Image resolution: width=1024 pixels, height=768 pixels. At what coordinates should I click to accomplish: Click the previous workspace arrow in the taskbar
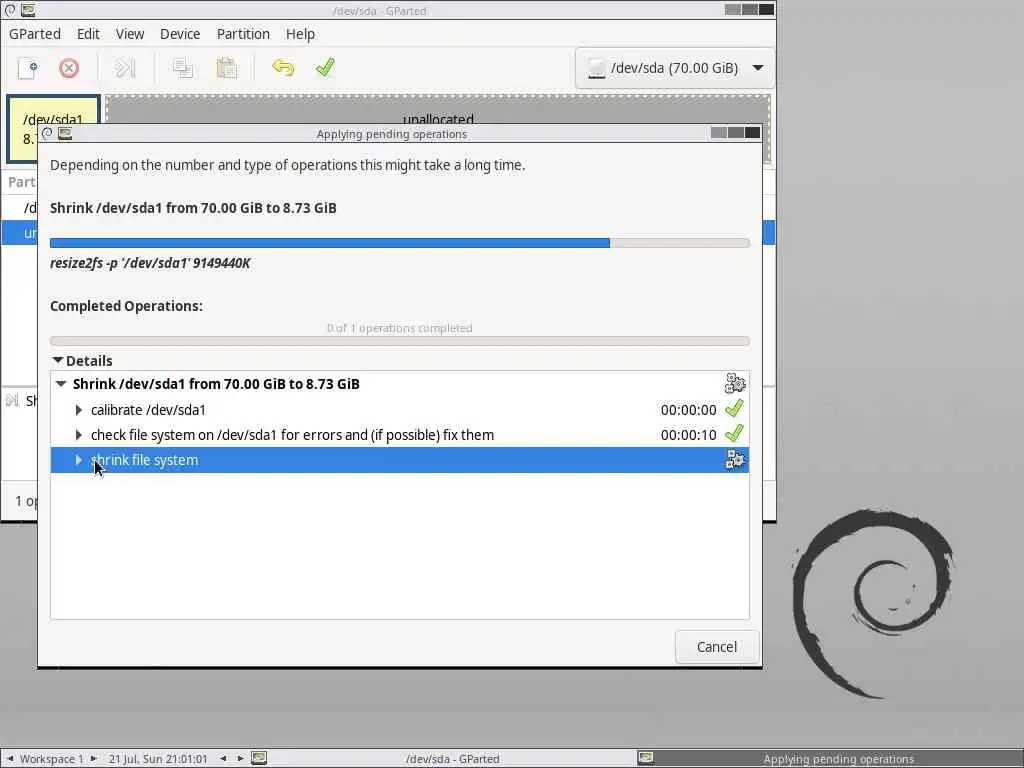10,759
